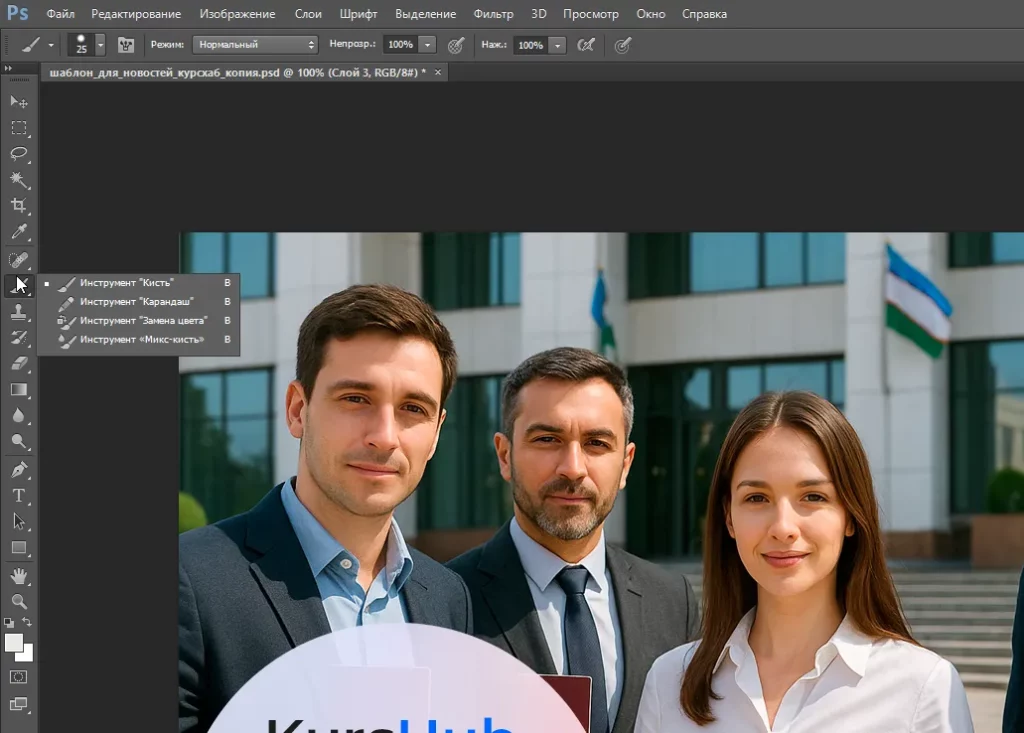Switch to шаблон_для_новостей_курсаб_копия.psd document tab

(x=237, y=73)
